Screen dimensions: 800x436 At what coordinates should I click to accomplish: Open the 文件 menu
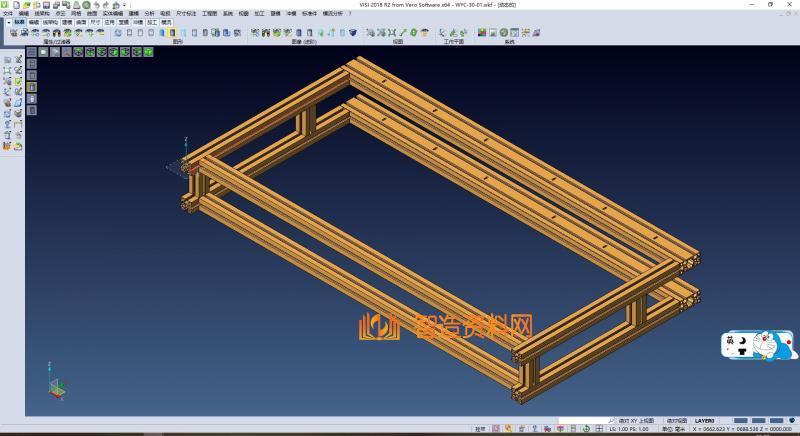pos(7,13)
